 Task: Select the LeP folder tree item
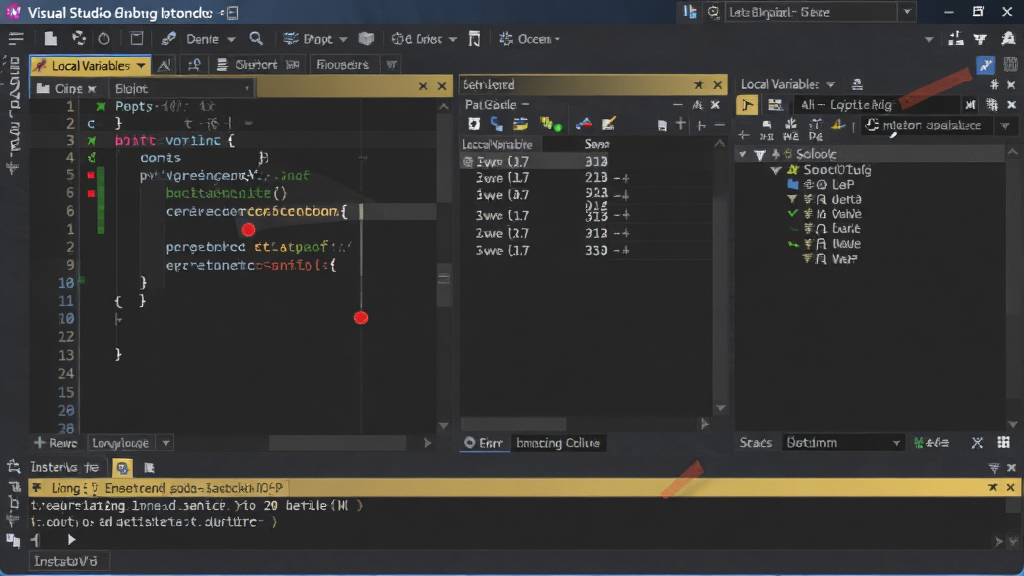pyautogui.click(x=822, y=184)
